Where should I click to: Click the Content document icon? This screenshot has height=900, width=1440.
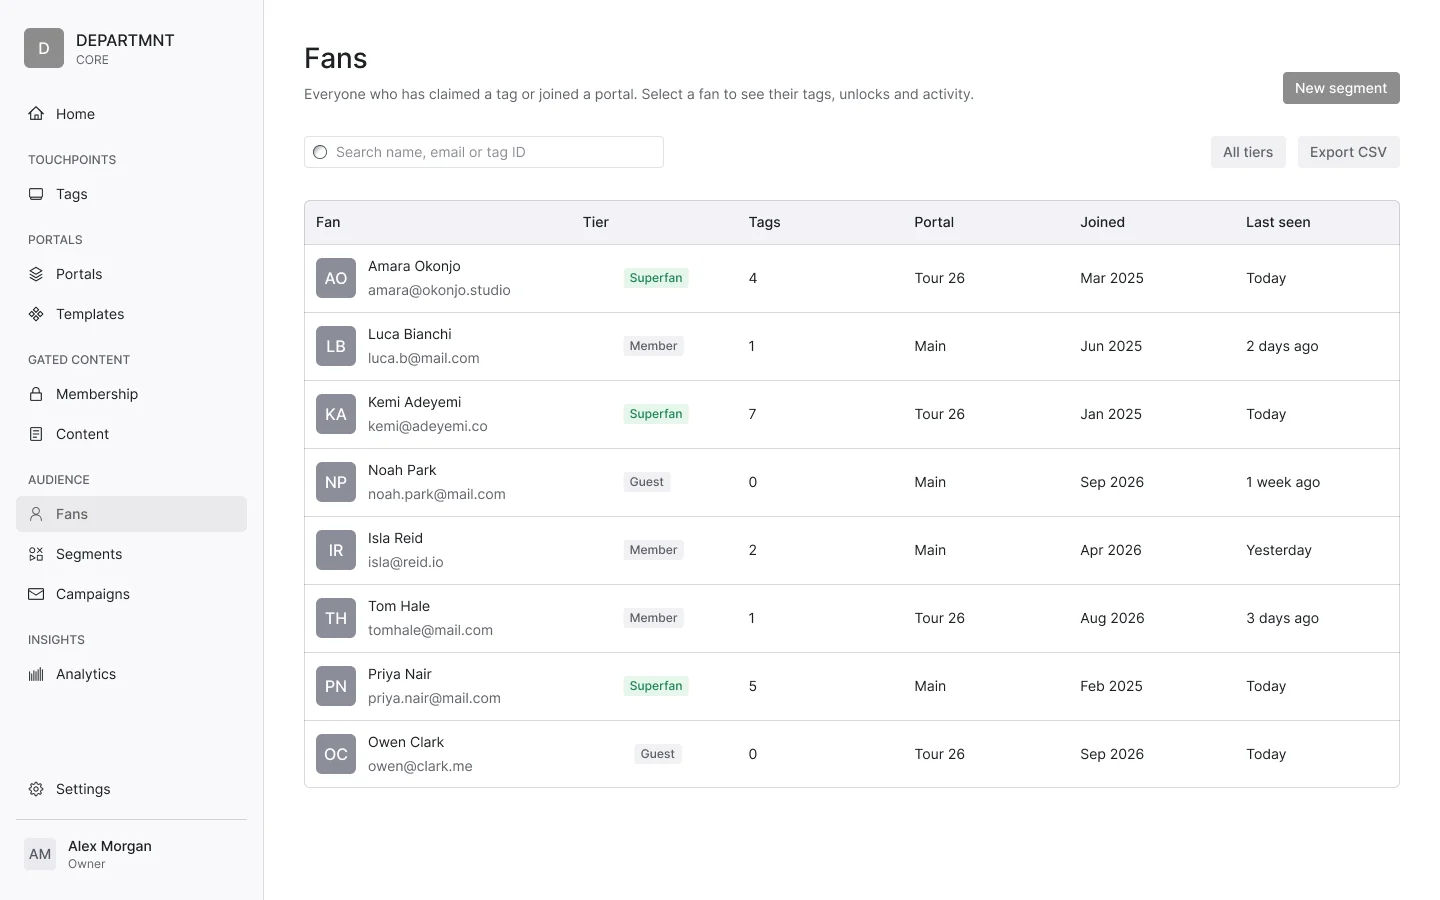click(x=36, y=434)
